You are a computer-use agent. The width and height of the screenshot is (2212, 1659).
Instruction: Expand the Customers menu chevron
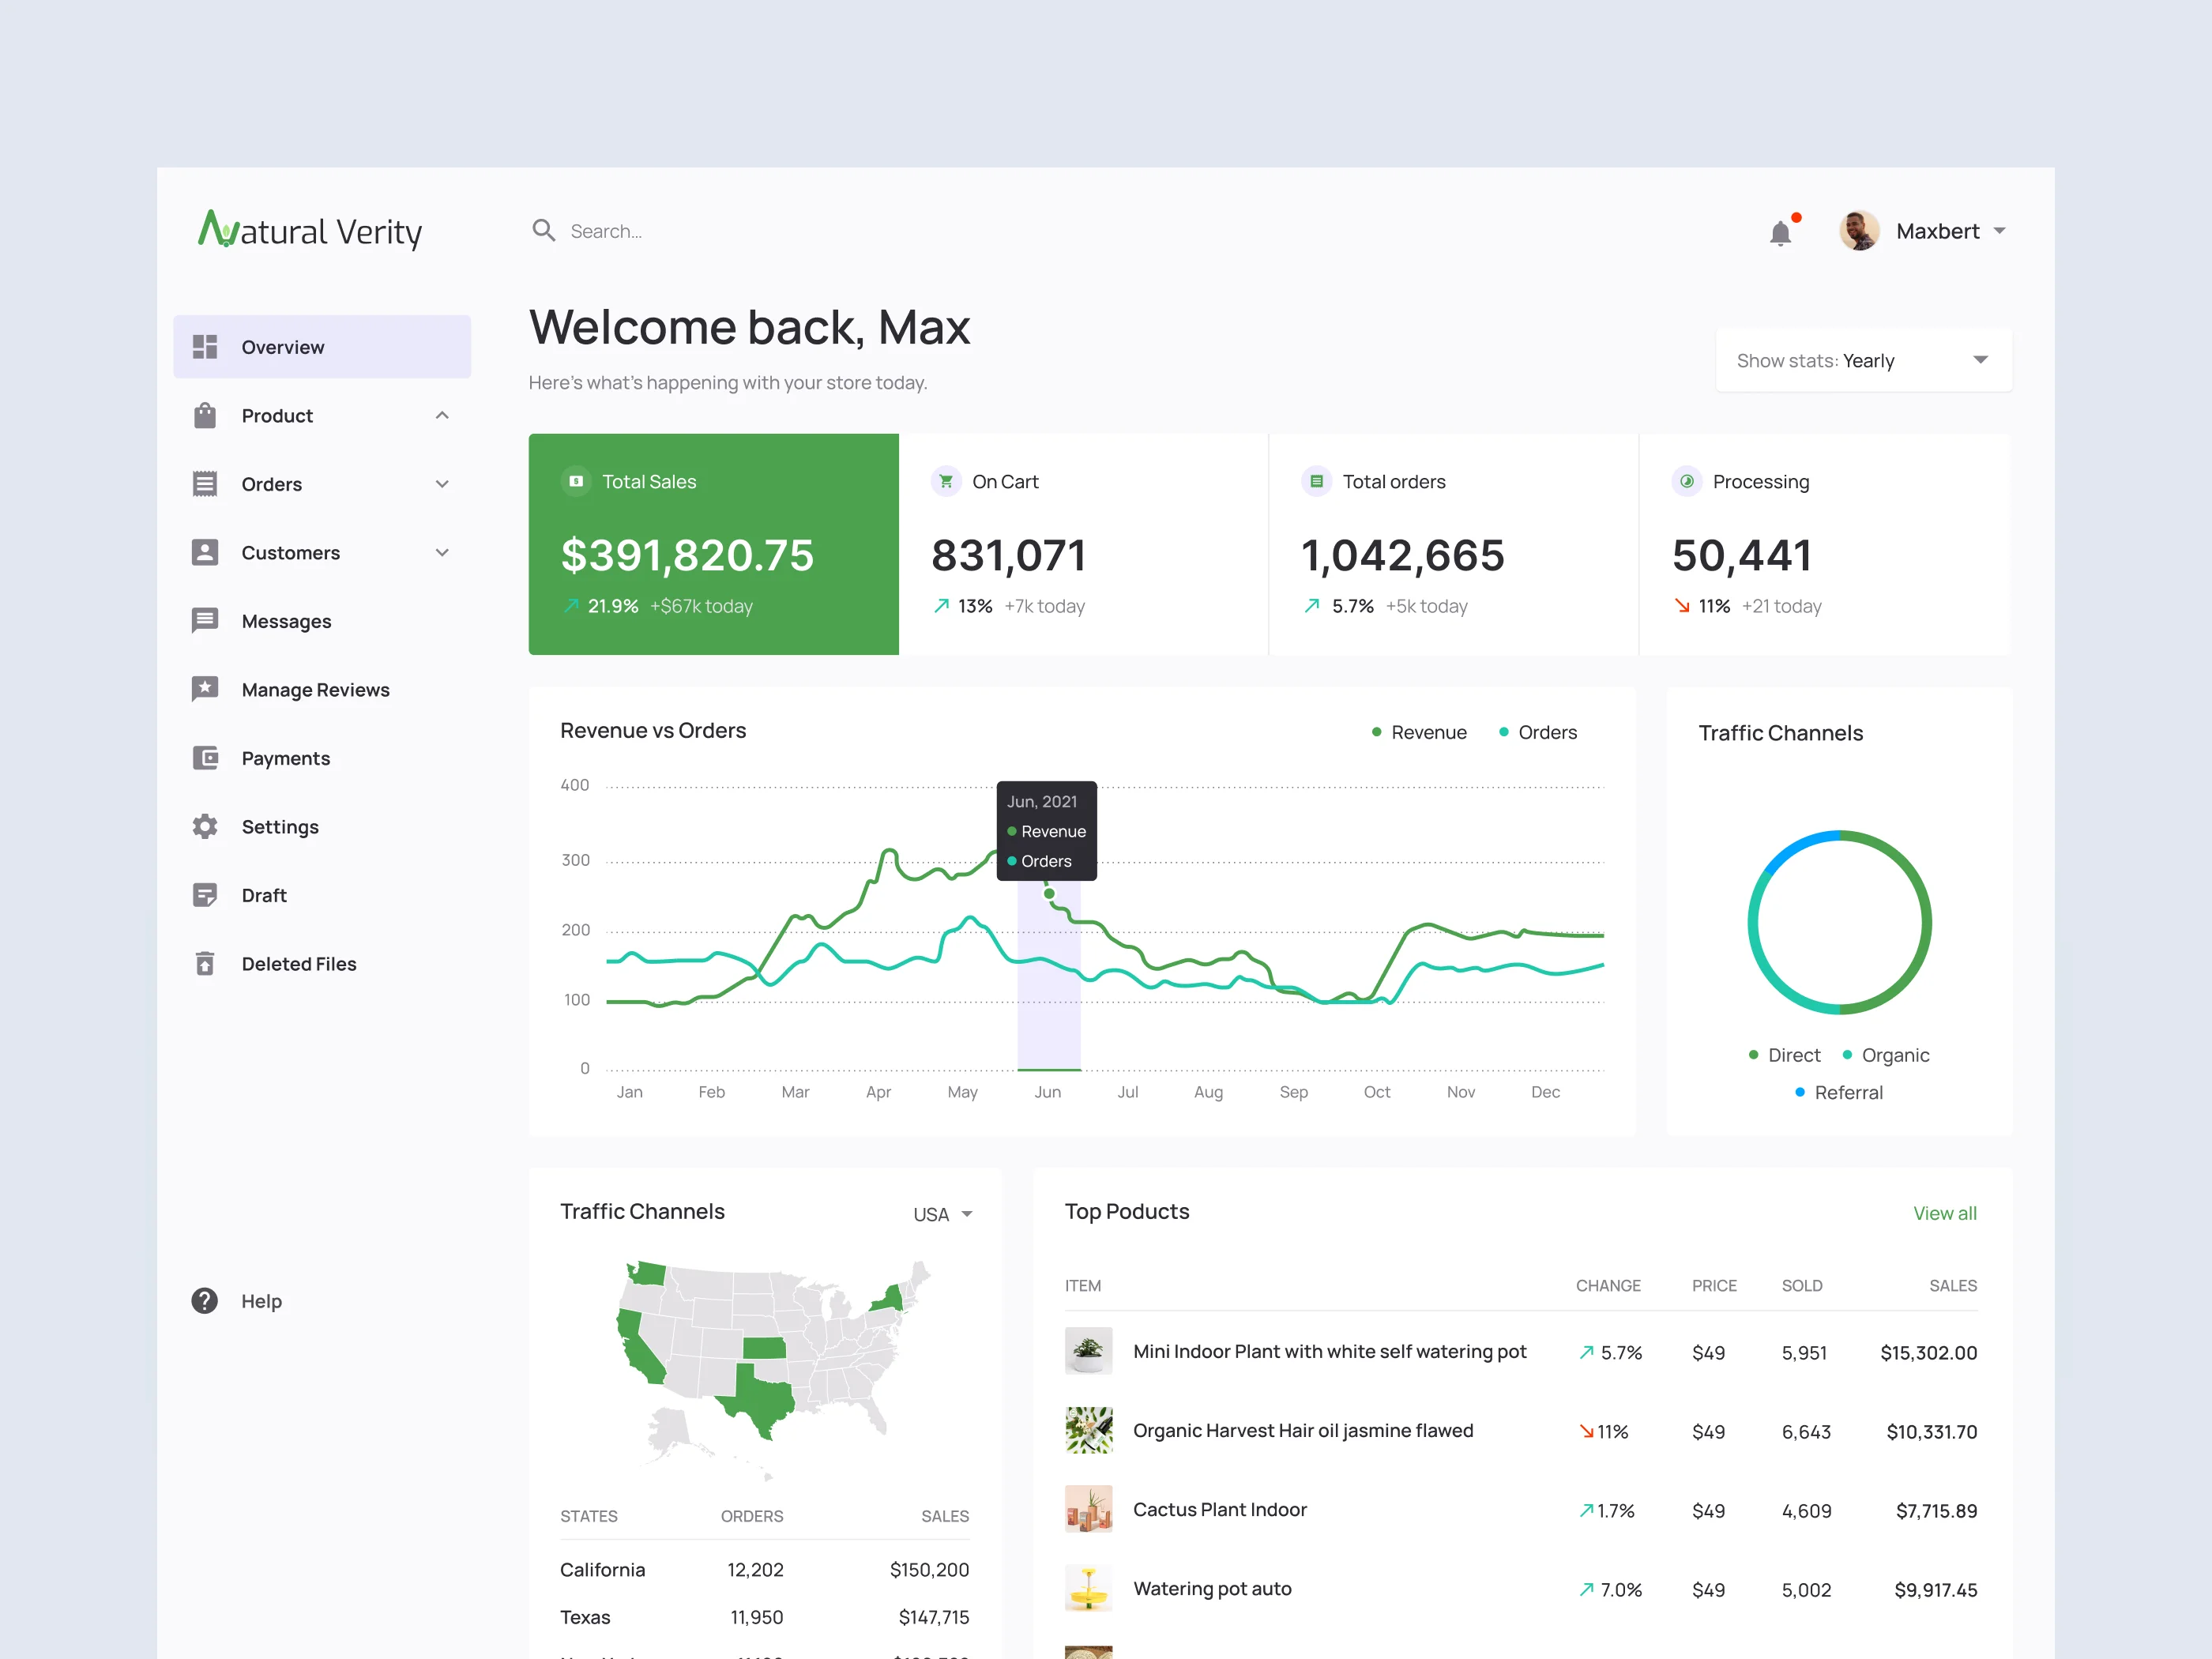point(442,553)
